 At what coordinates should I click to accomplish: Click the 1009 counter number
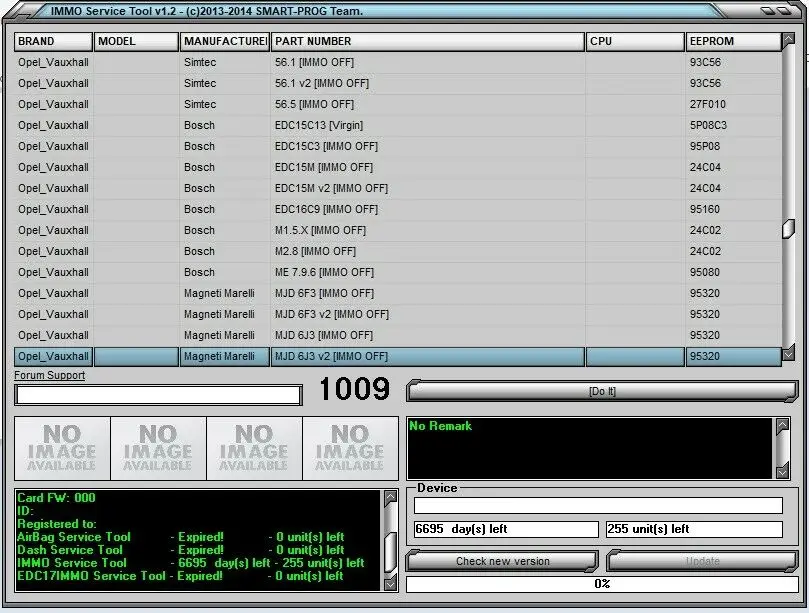354,389
